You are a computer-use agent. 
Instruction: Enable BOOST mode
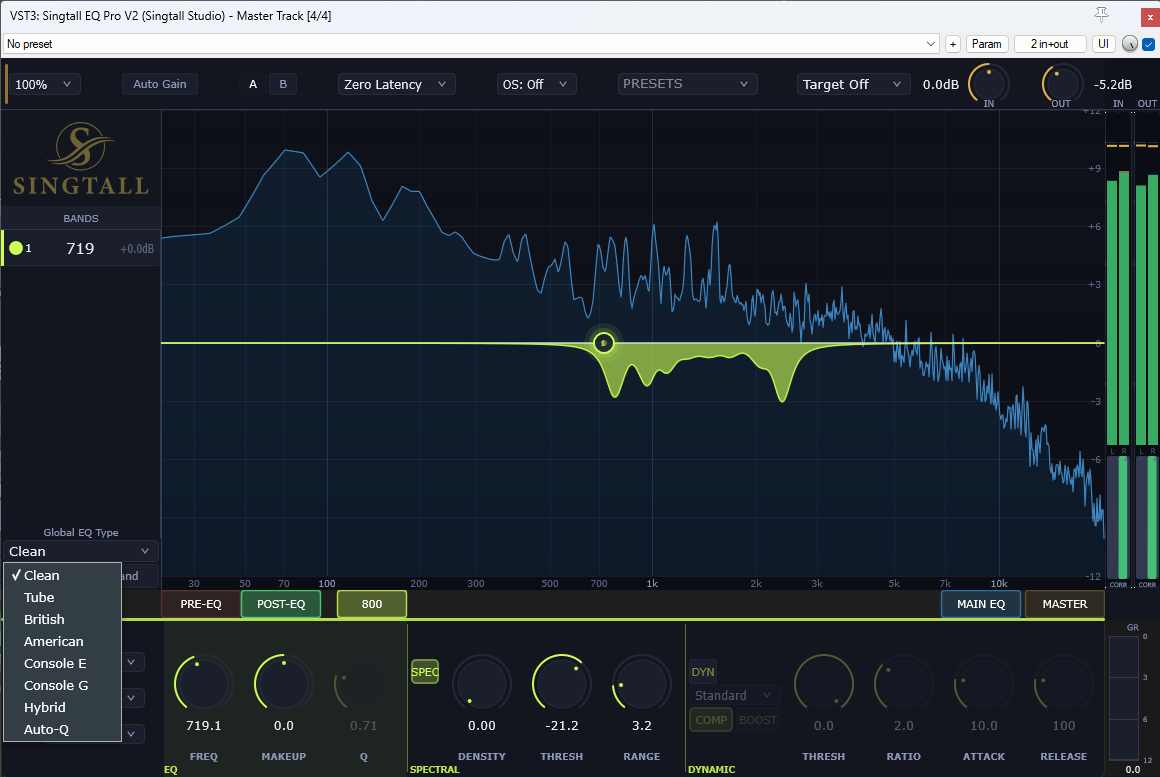[x=758, y=720]
